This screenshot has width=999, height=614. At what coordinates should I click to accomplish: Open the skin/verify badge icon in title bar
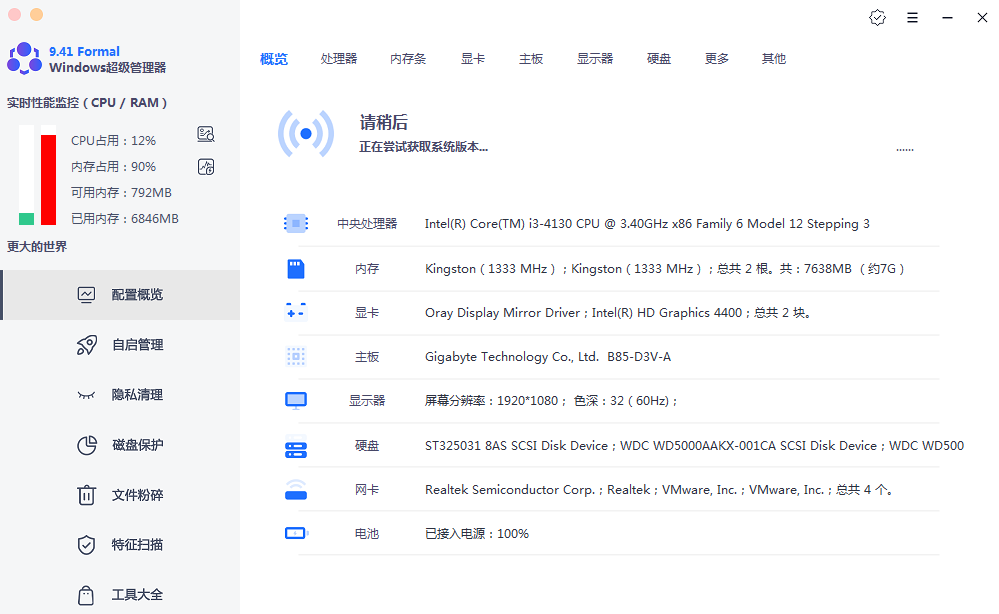pos(877,18)
